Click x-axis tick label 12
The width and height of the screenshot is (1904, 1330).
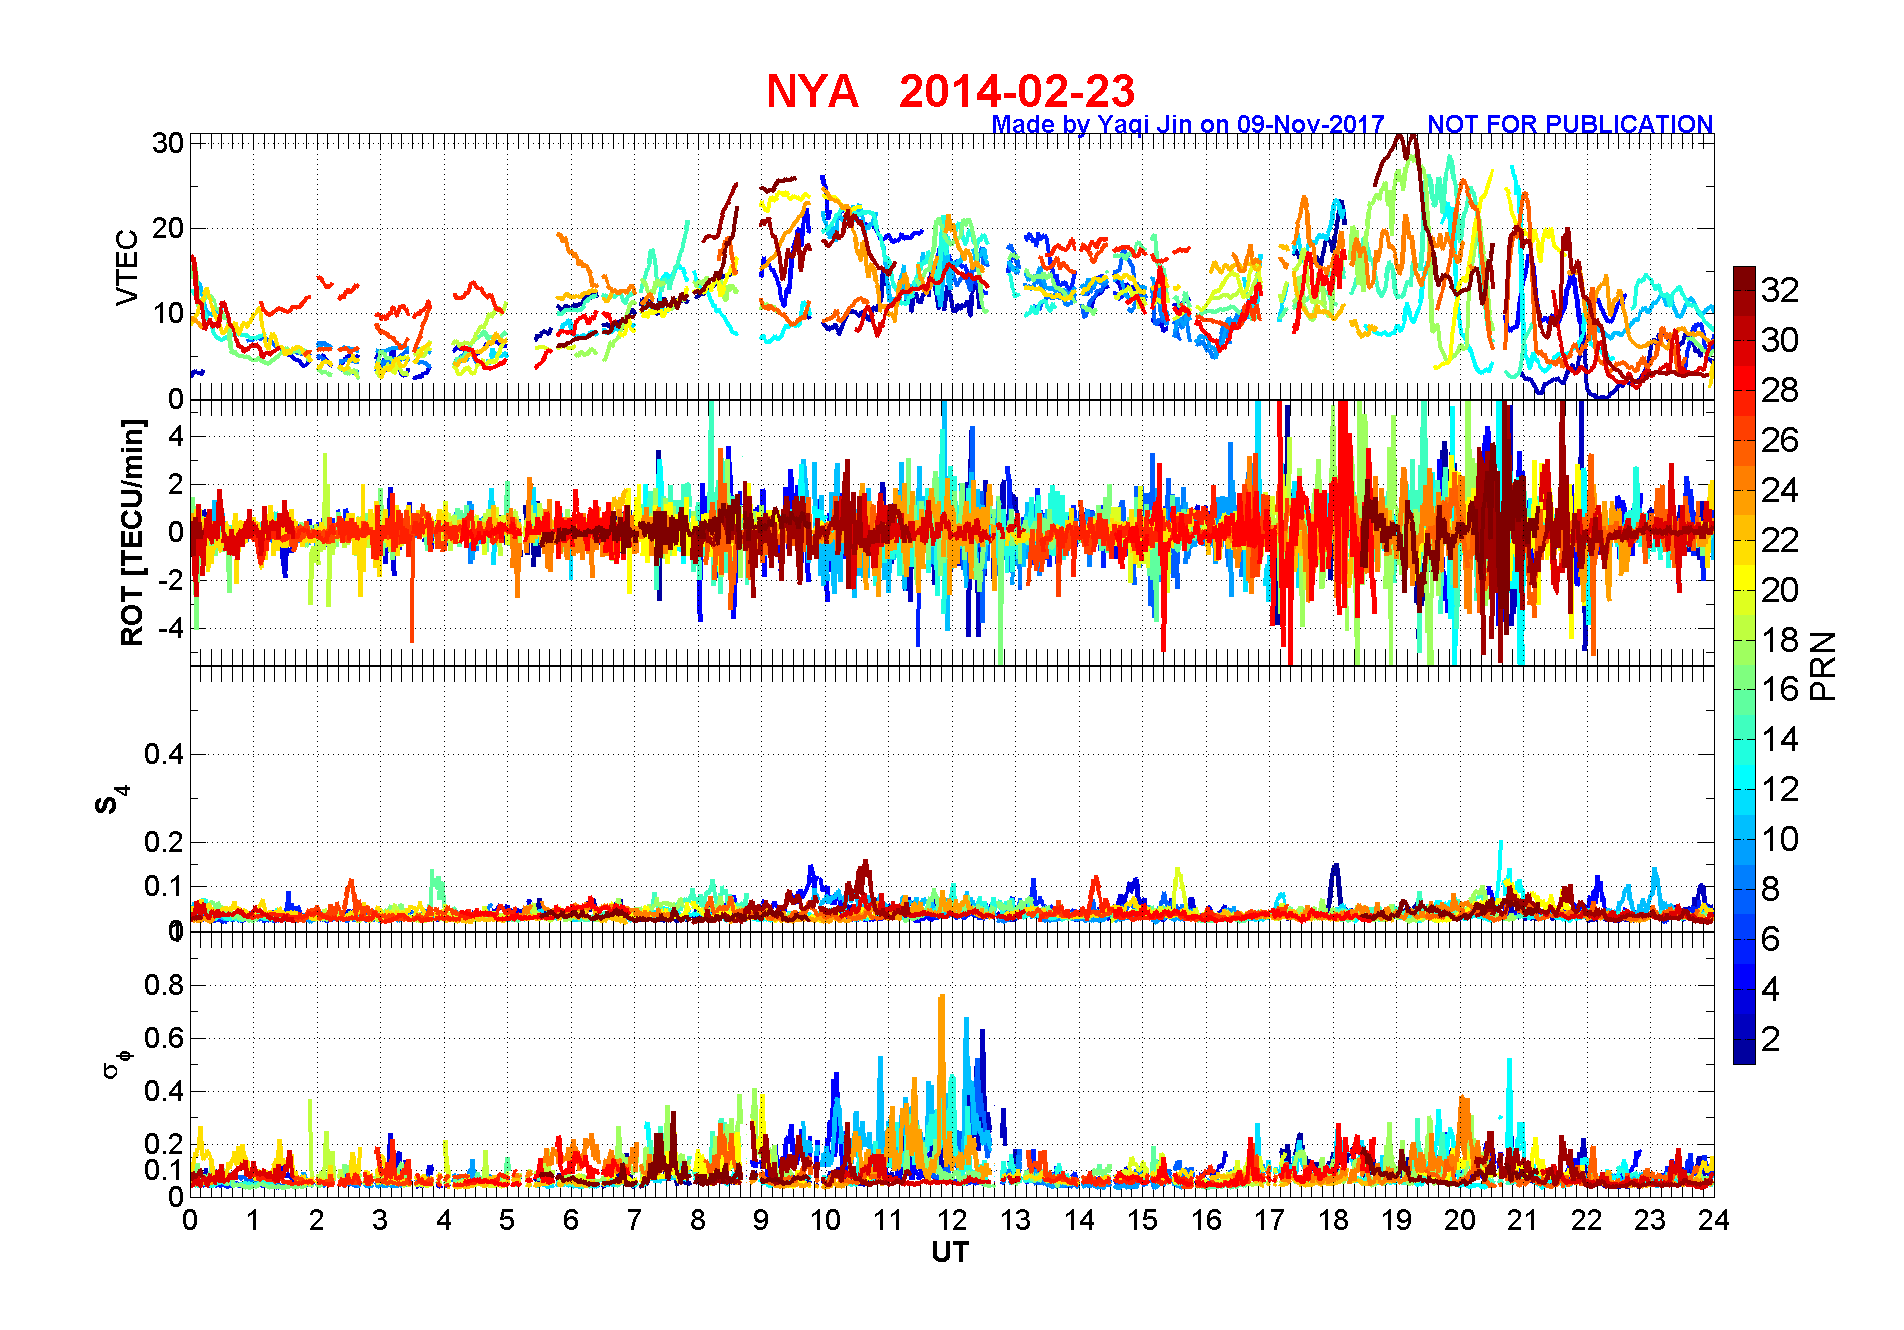click(952, 1220)
